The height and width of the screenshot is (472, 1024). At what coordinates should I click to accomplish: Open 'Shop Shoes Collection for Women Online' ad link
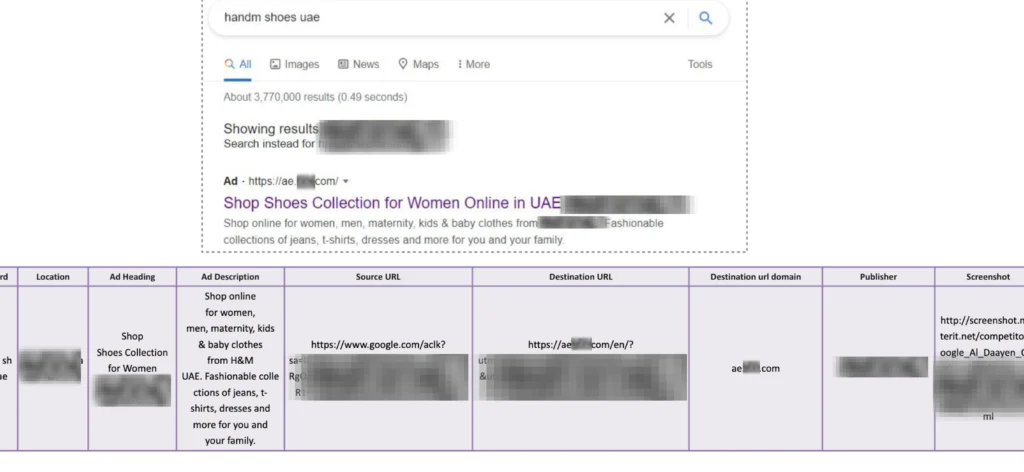coord(392,203)
